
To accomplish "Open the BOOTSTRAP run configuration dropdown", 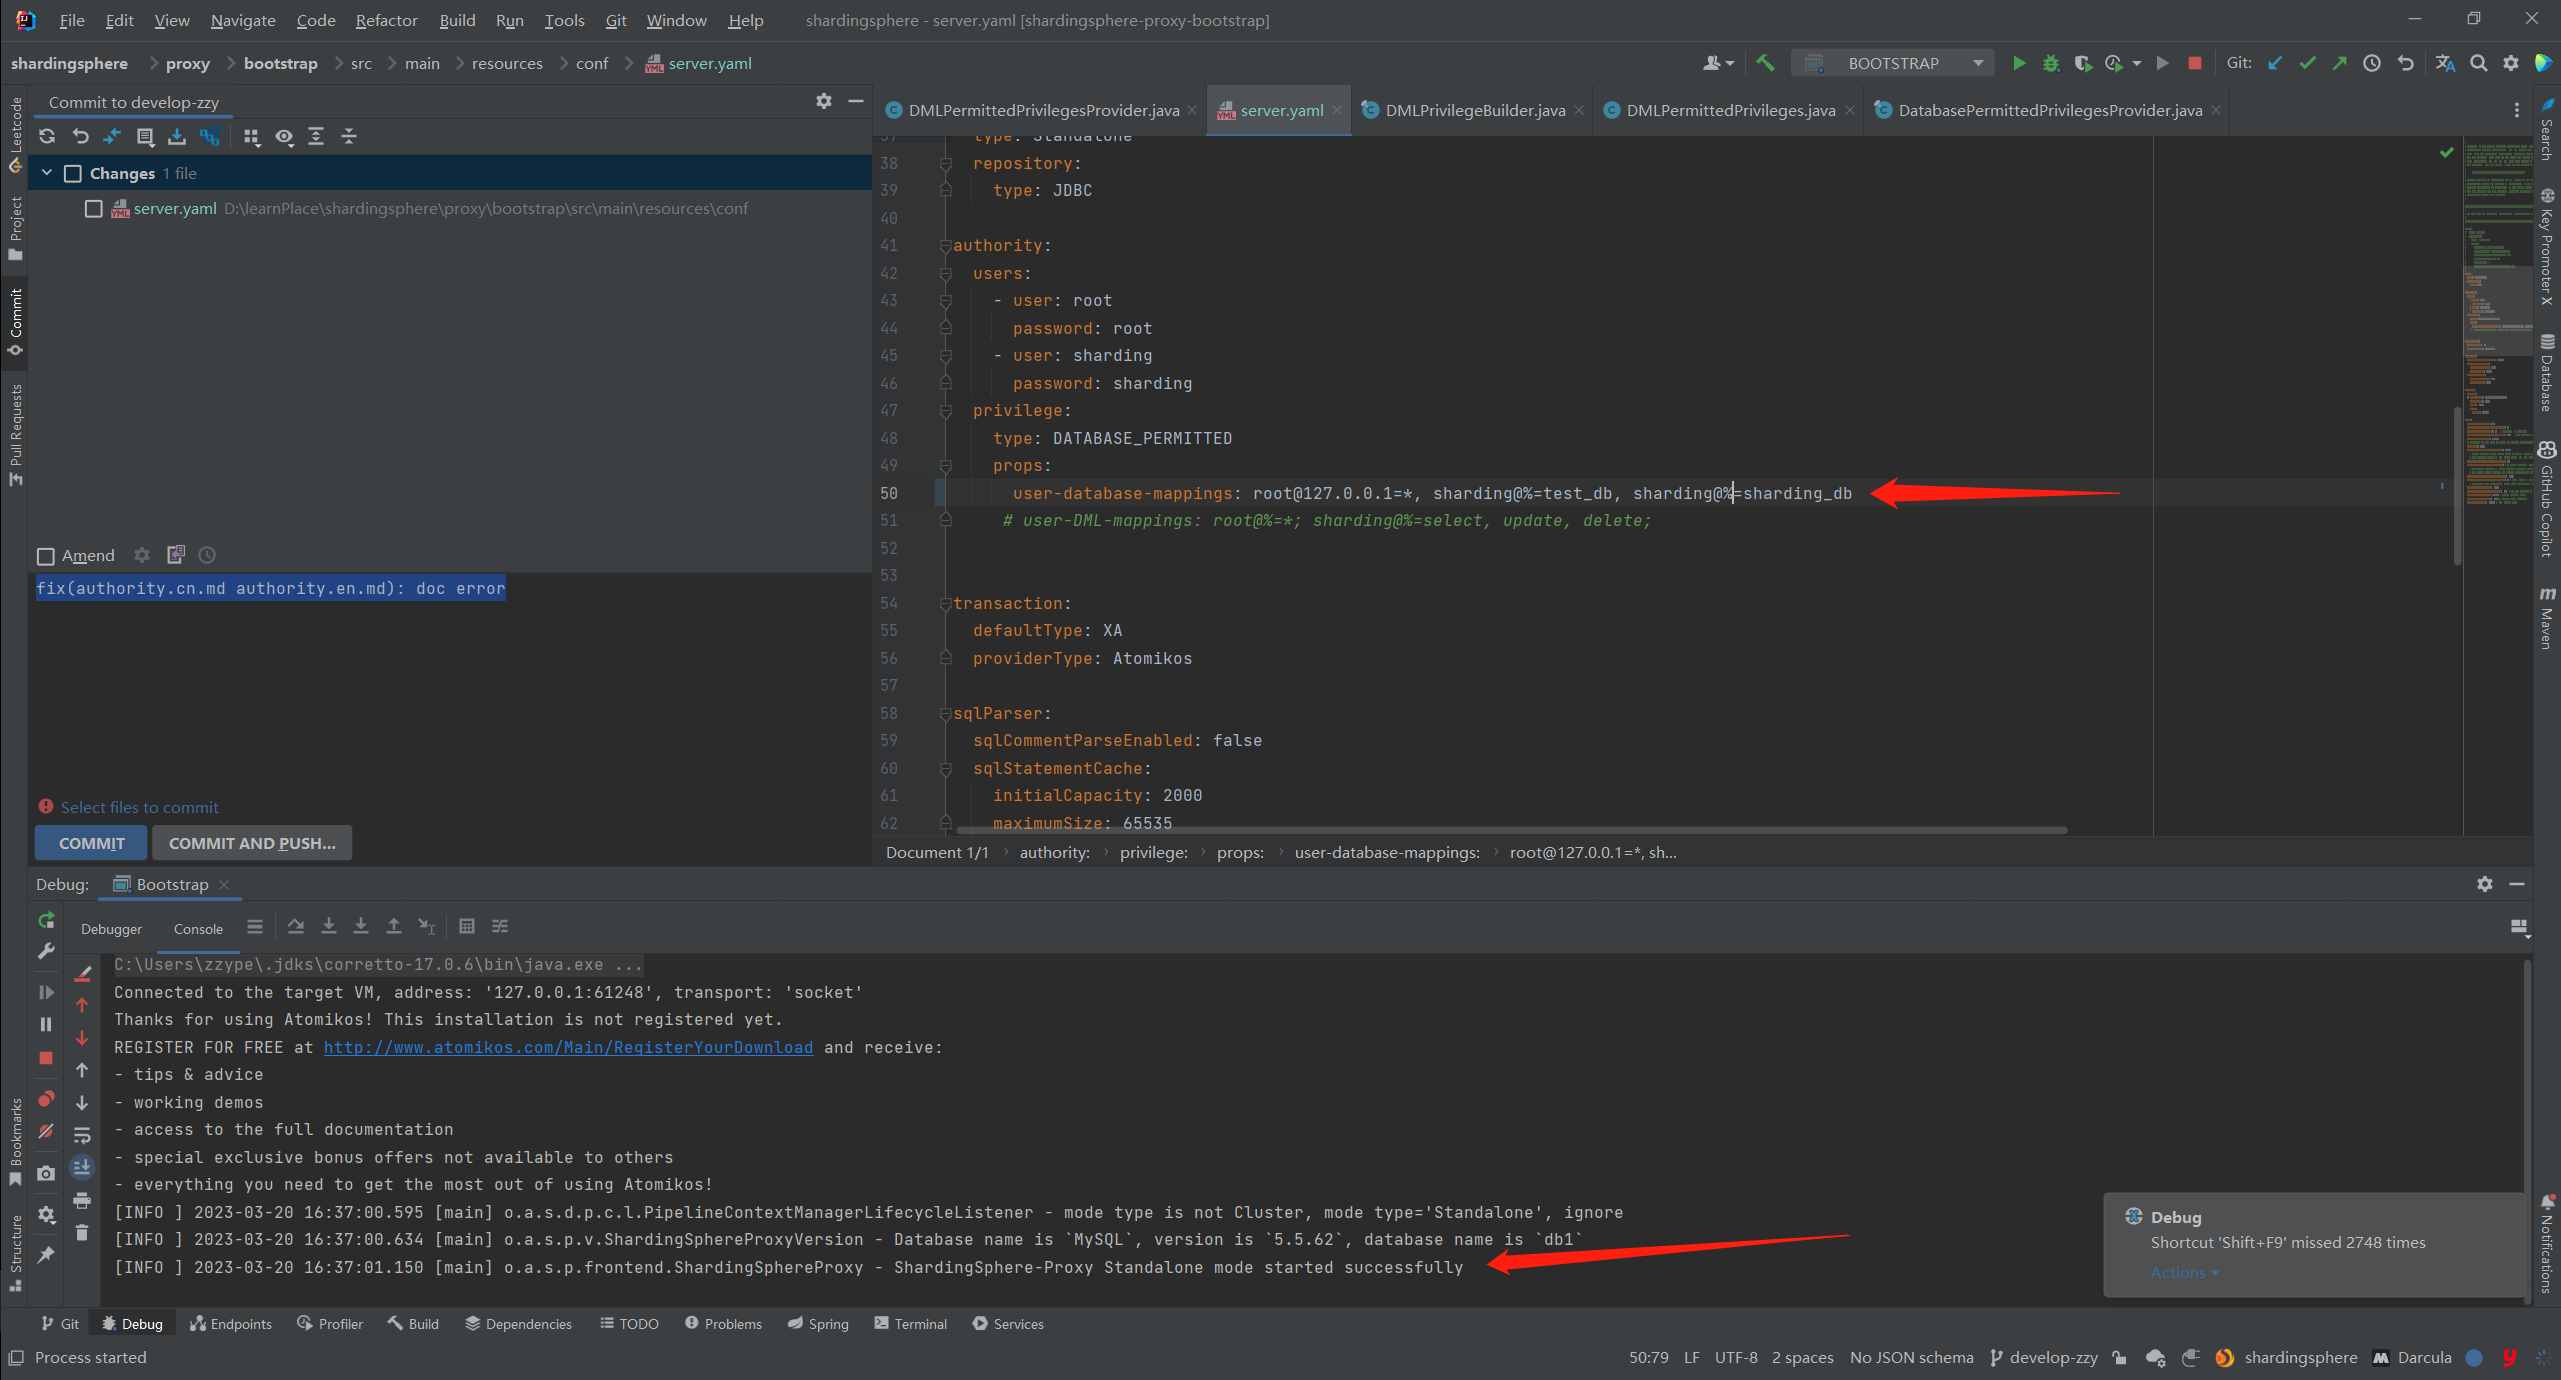I will (x=1893, y=63).
